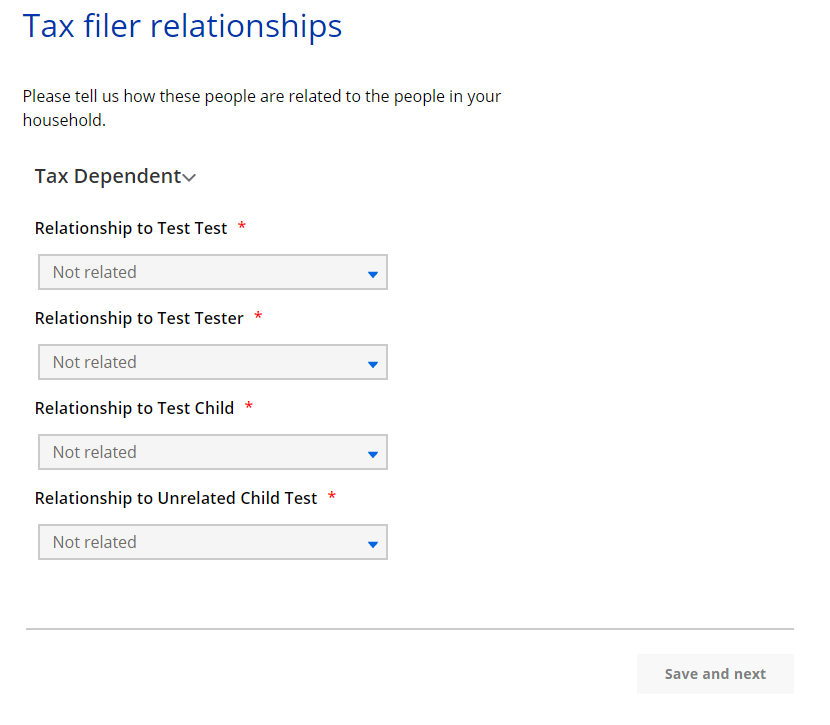The image size is (830, 725).
Task: Click blue arrow on Unrelated Child Test dropdown
Action: point(372,544)
